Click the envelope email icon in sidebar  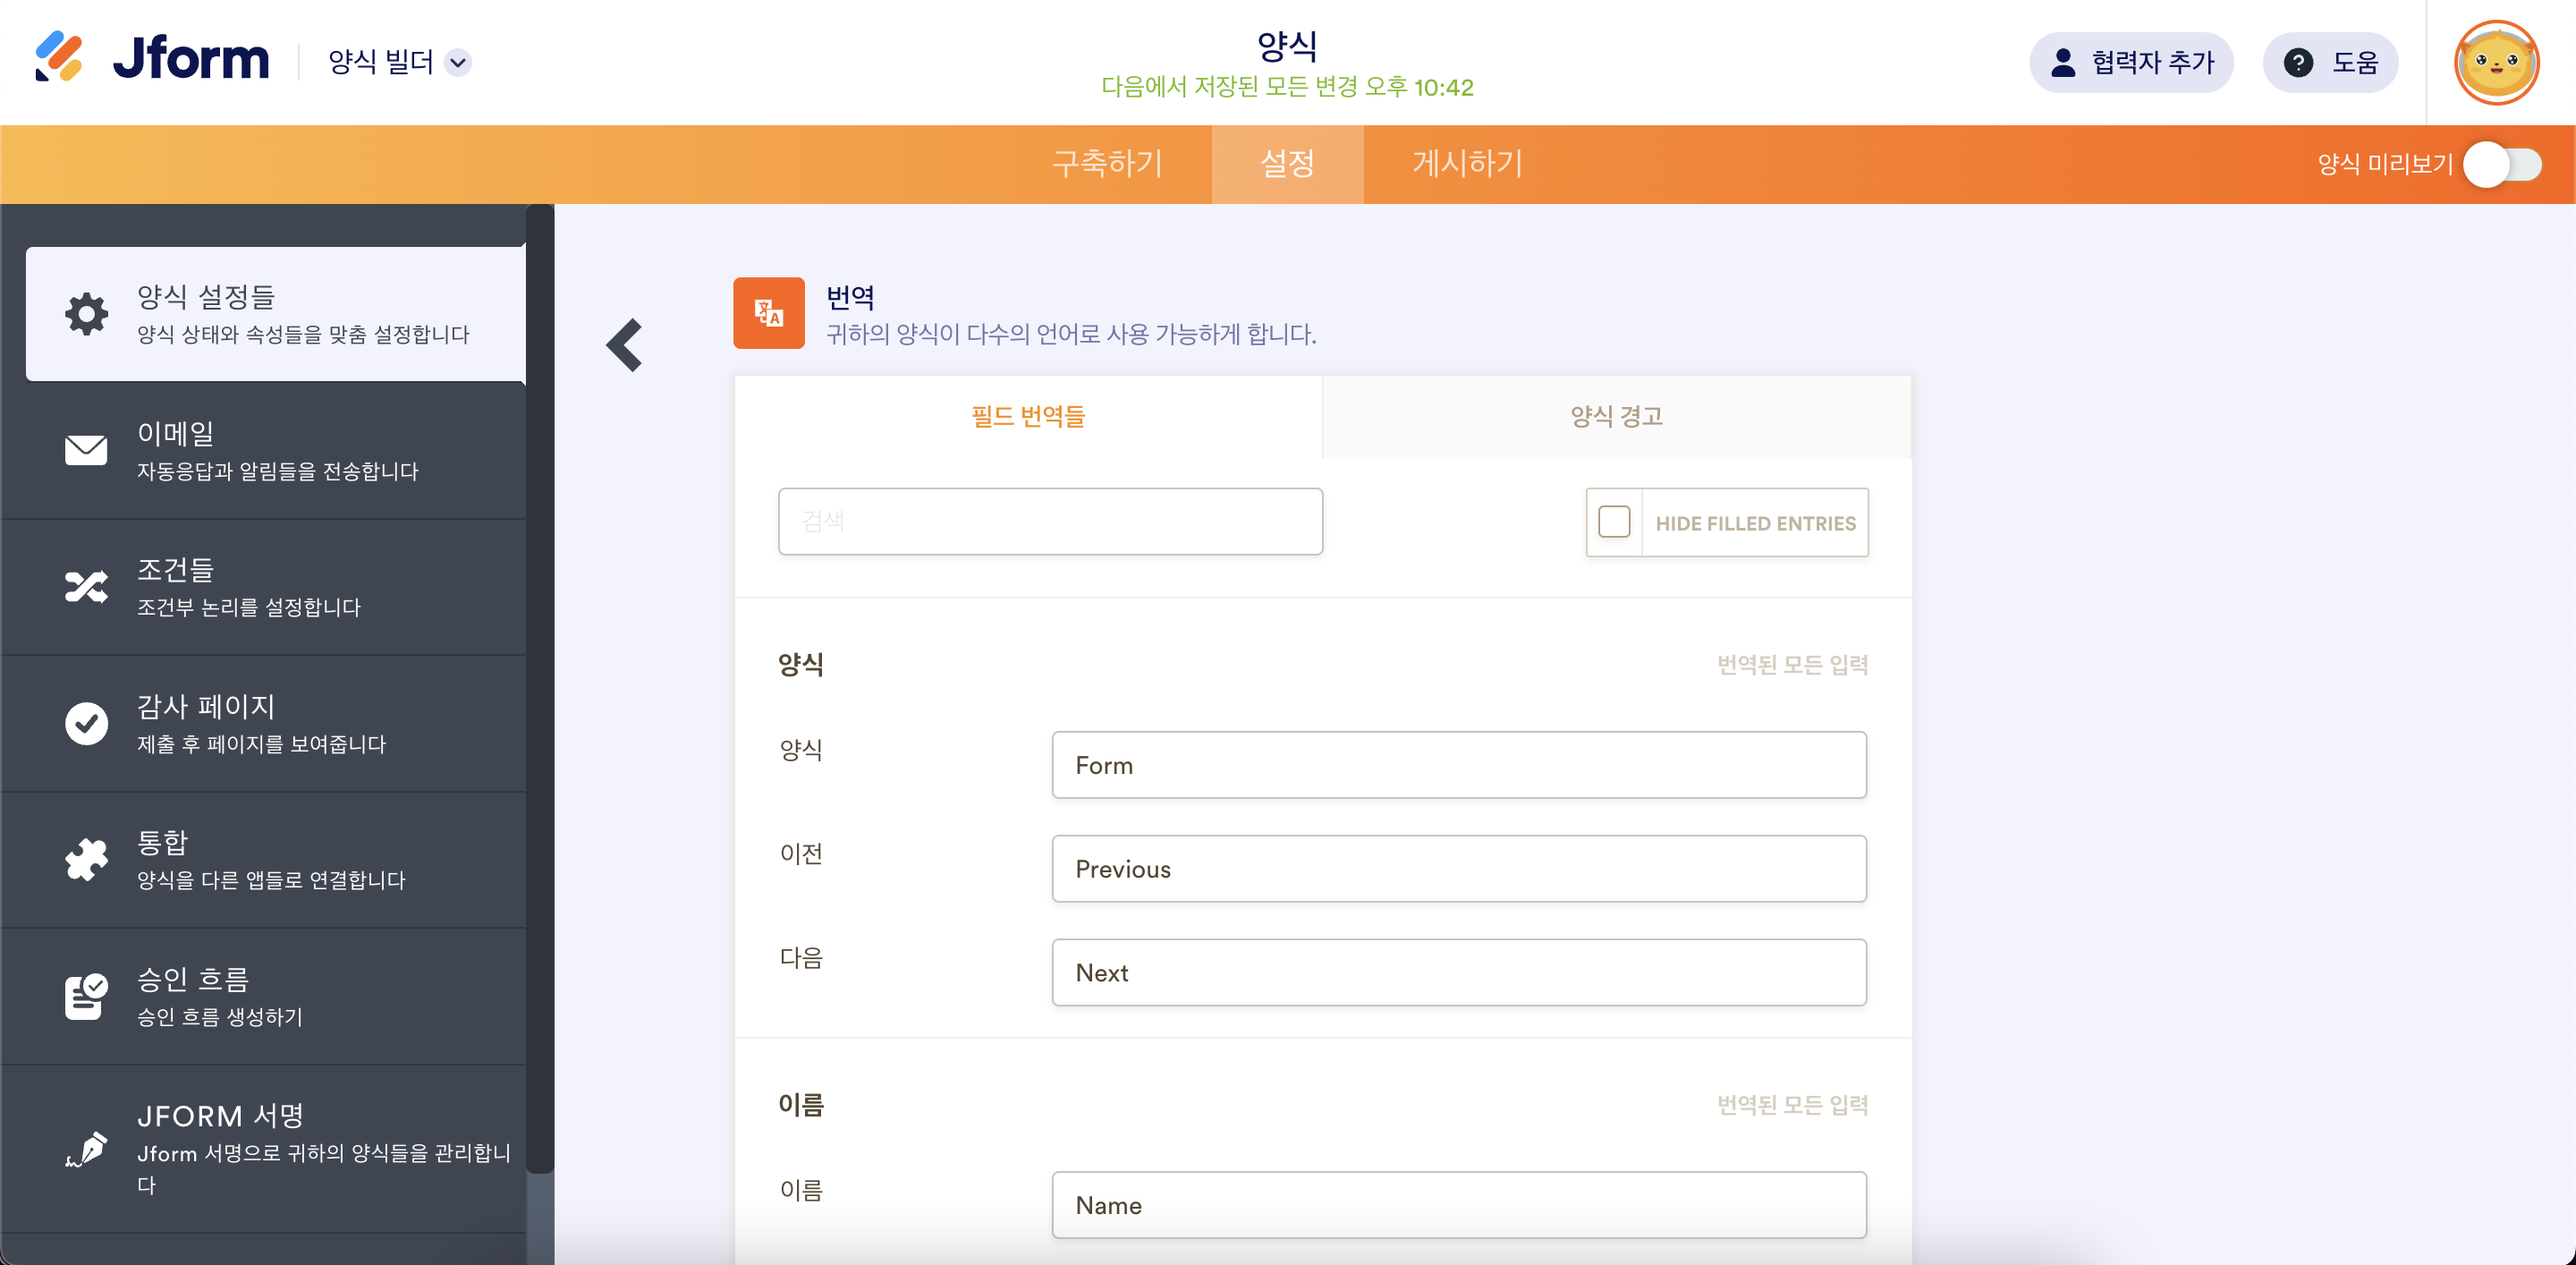pos(87,450)
